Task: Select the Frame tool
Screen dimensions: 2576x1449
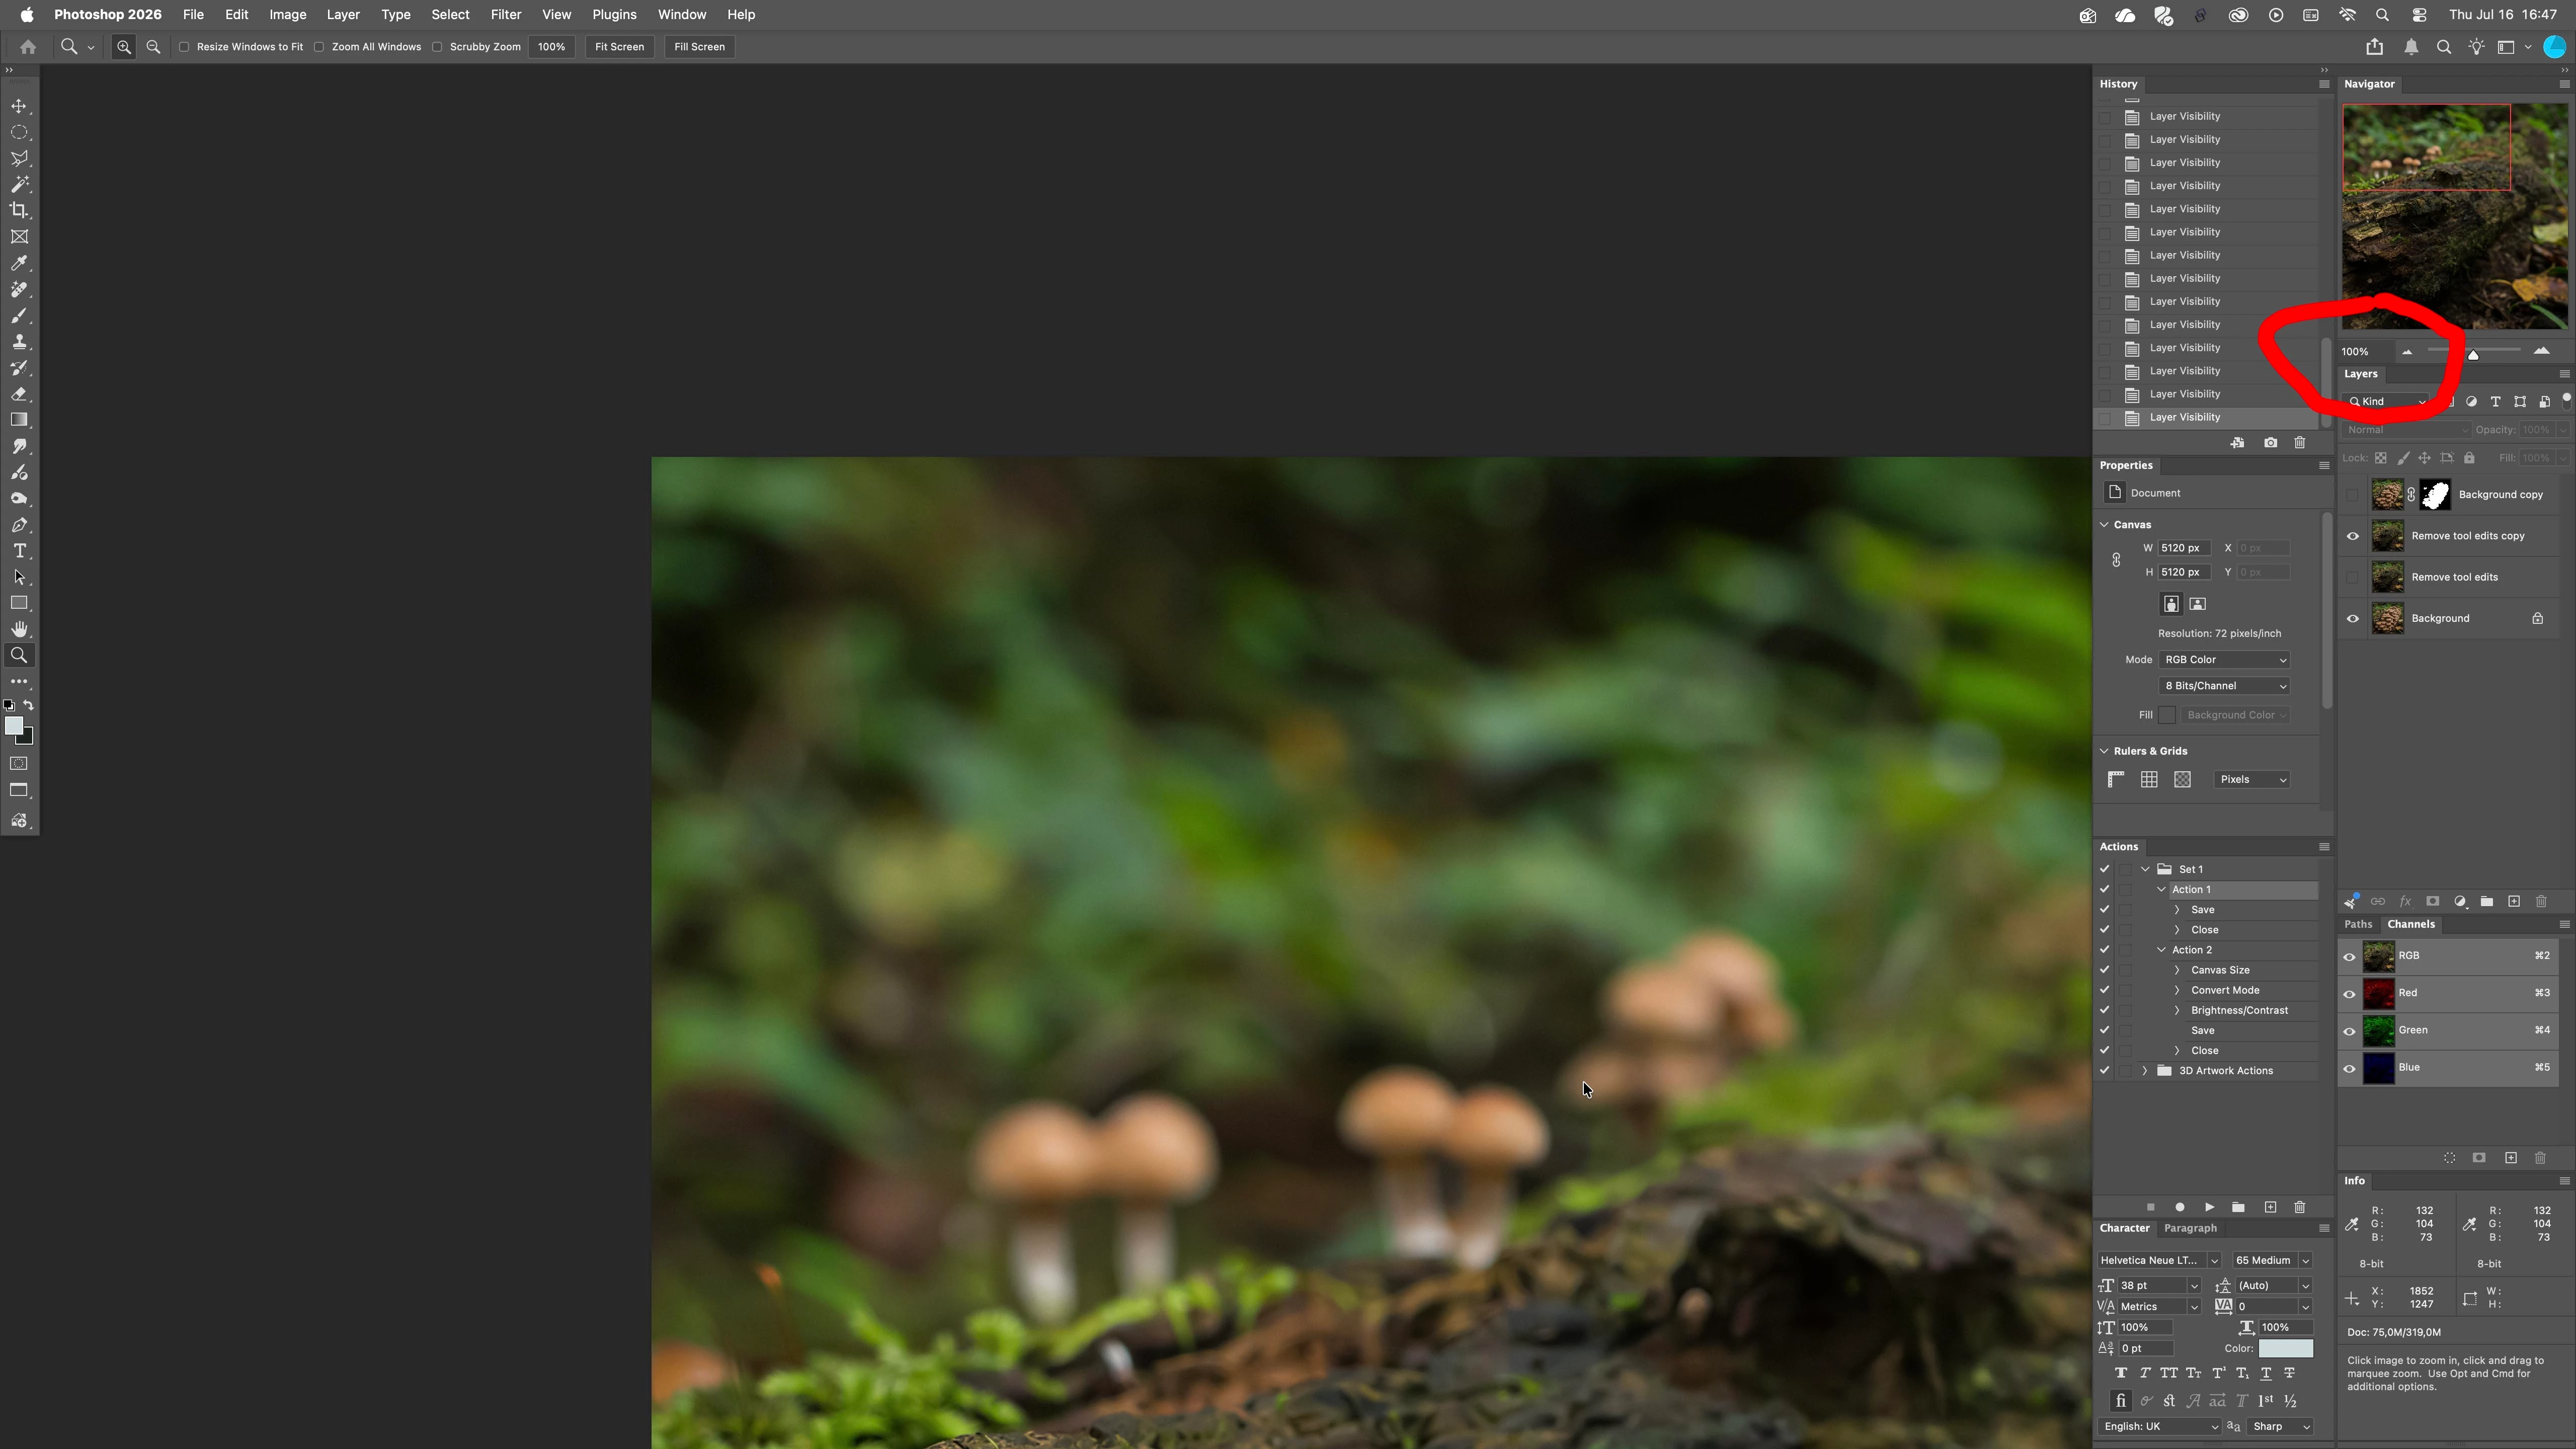Action: (x=19, y=237)
